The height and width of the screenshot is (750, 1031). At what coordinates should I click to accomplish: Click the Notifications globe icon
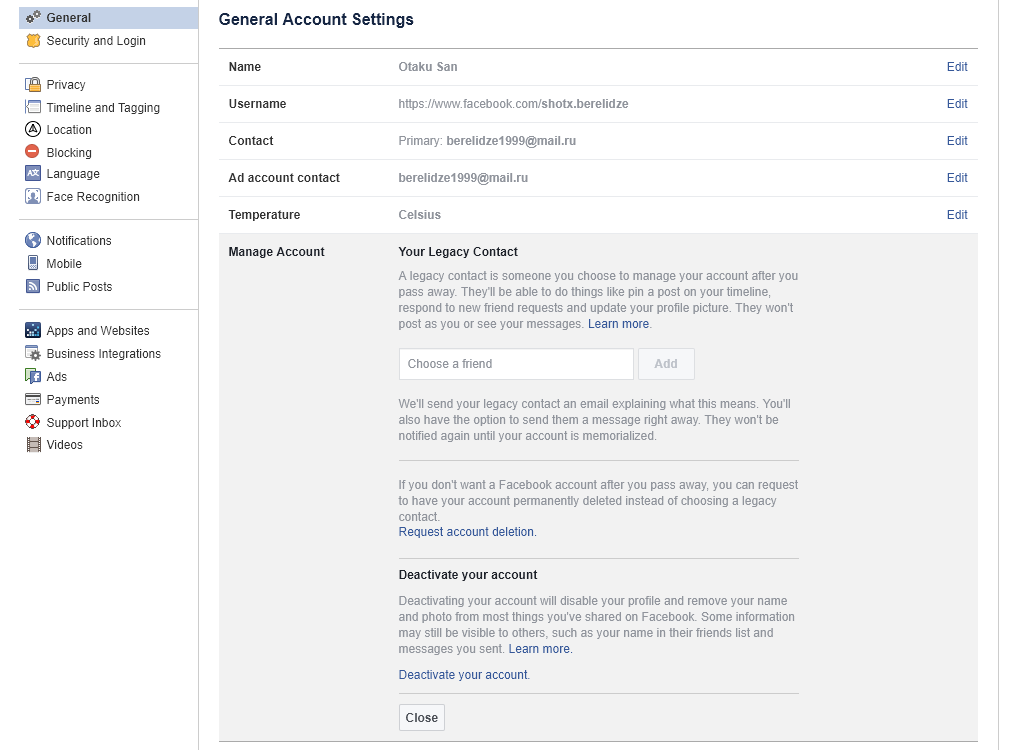click(33, 241)
